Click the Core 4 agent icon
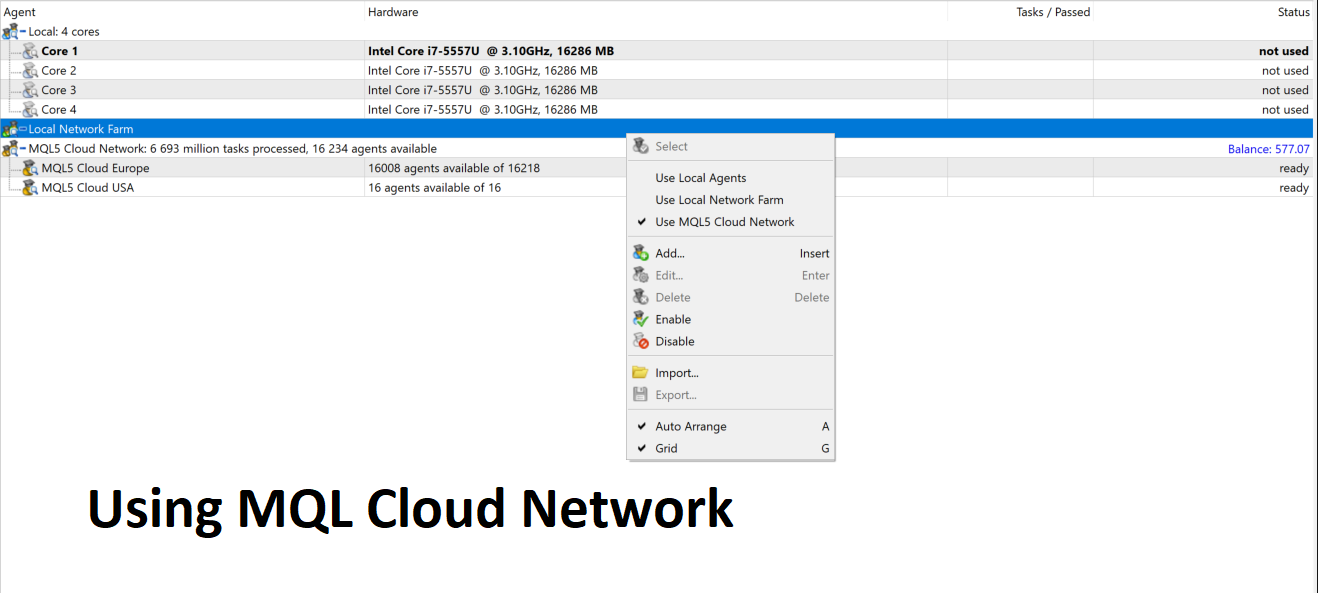1318x593 pixels. point(30,110)
